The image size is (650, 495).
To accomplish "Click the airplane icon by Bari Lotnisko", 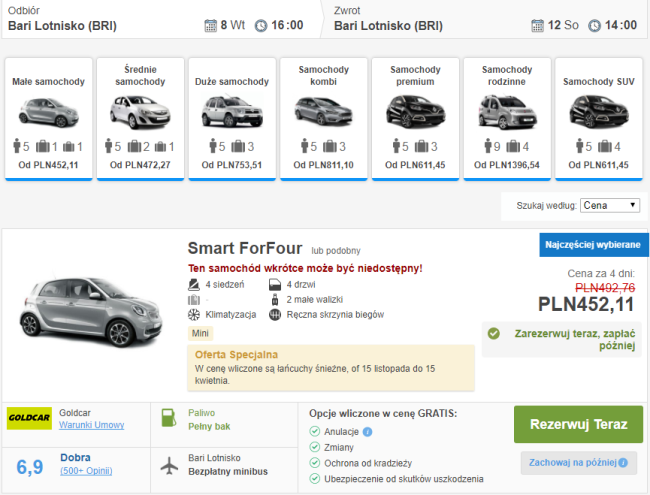I will pos(169,465).
